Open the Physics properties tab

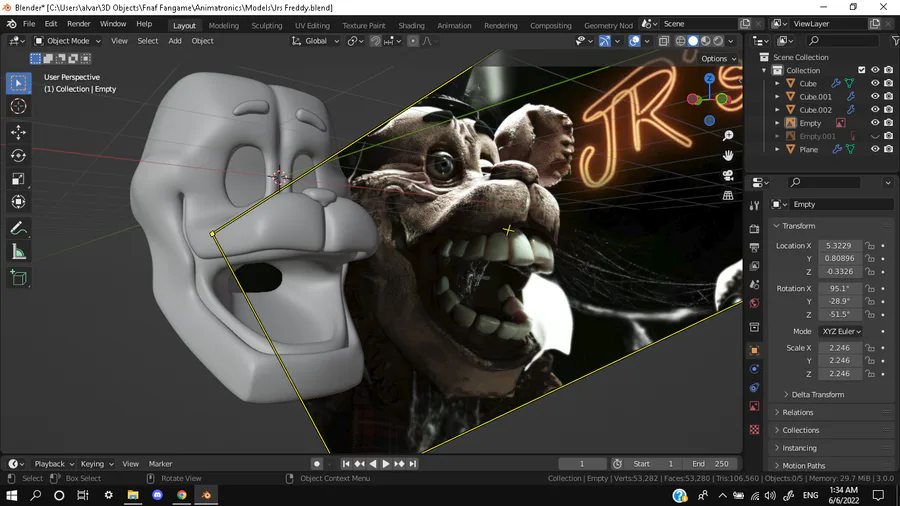754,369
